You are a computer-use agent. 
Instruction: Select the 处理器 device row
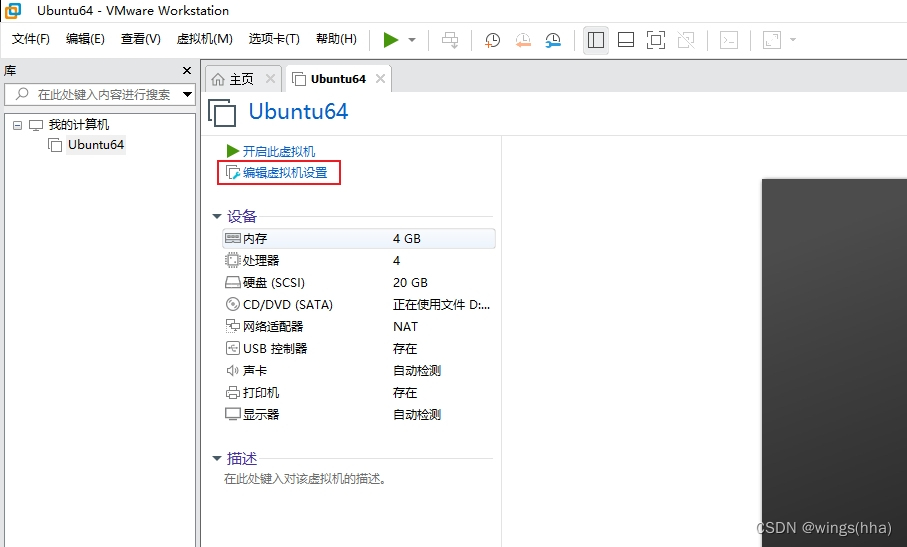359,261
